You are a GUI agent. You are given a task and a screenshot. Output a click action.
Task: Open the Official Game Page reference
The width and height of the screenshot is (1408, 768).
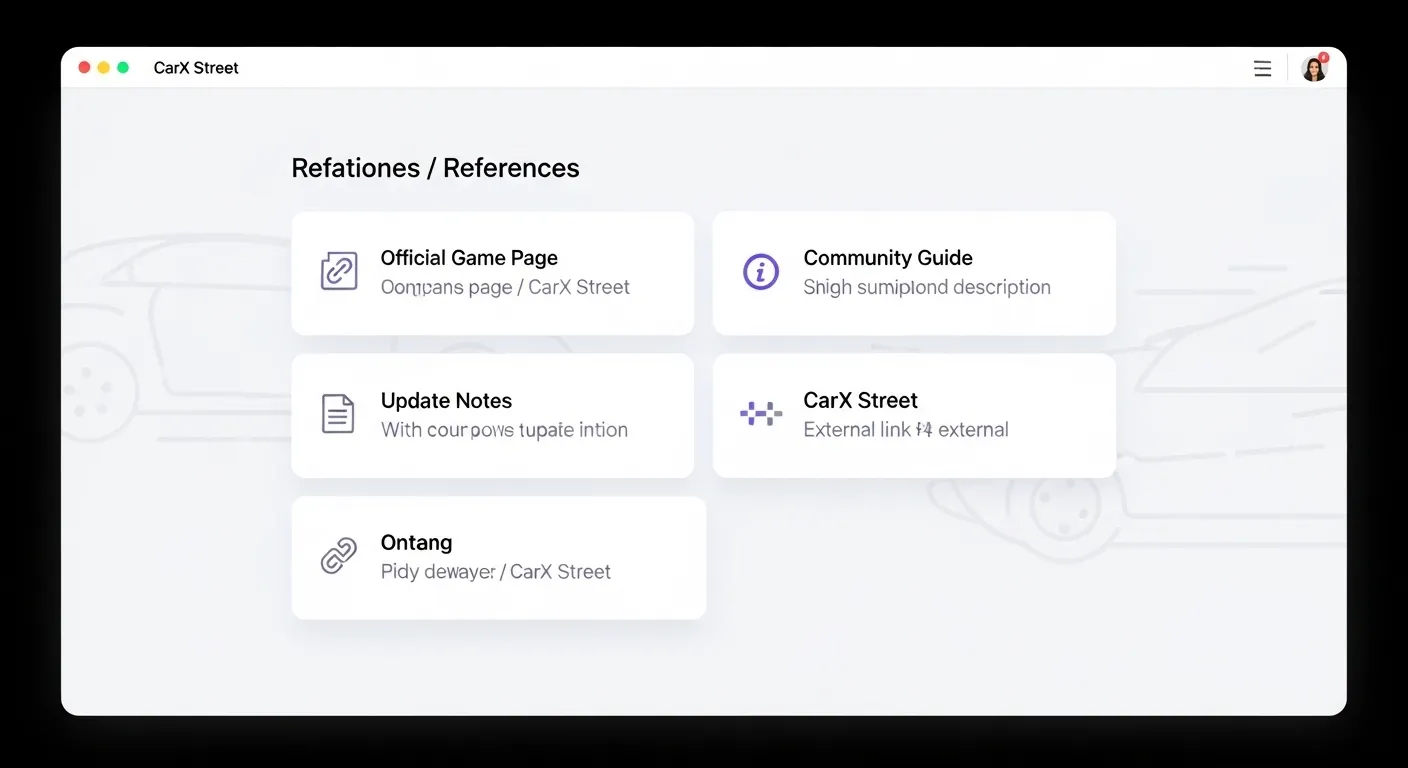pos(492,272)
